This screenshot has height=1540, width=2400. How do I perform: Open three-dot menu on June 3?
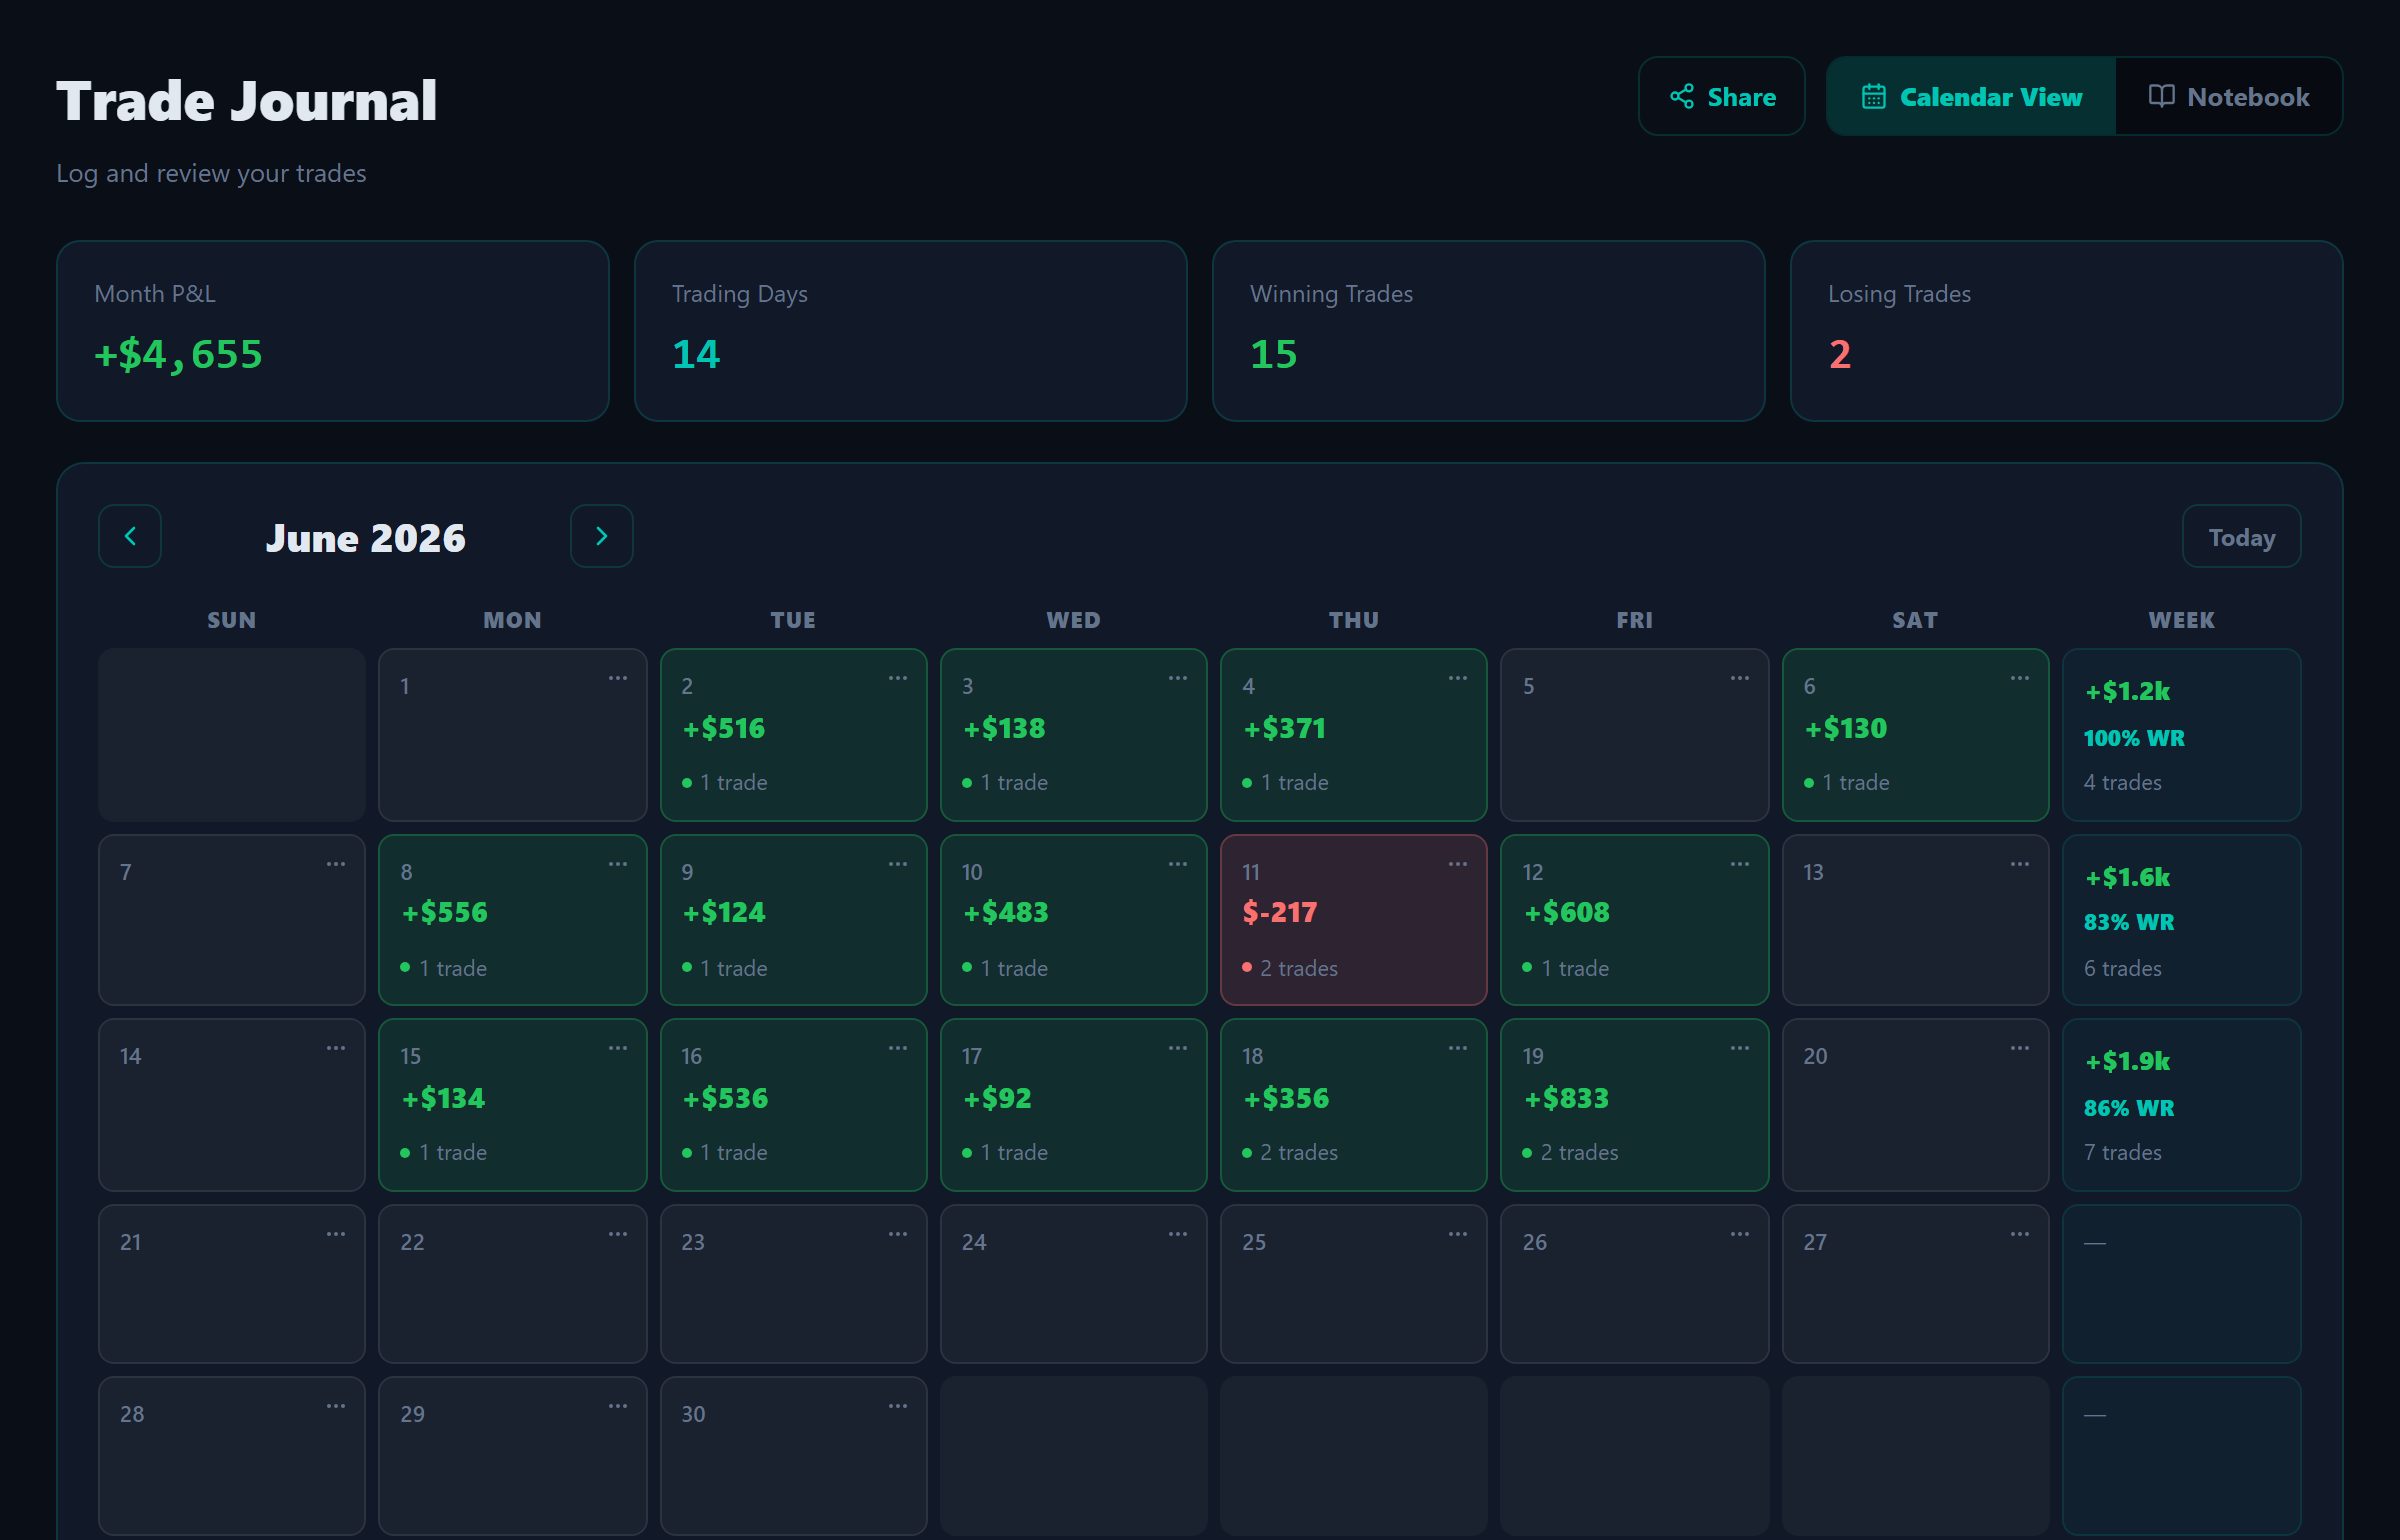pyautogui.click(x=1178, y=678)
